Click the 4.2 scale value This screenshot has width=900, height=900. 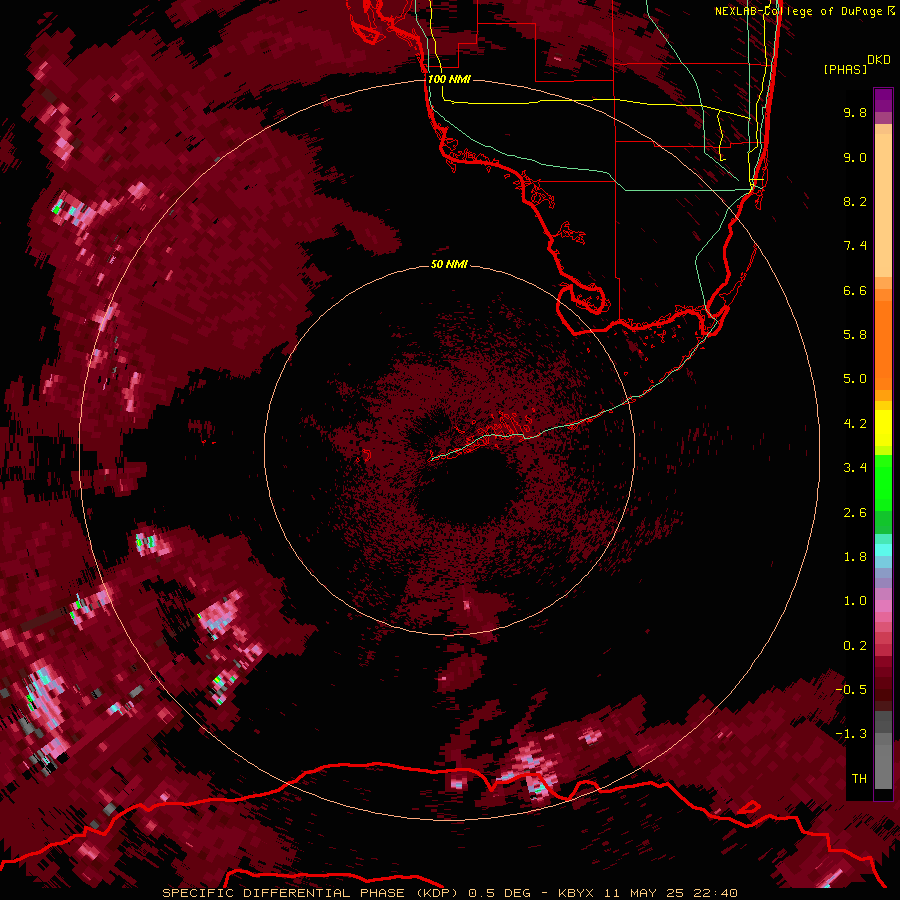[x=855, y=424]
